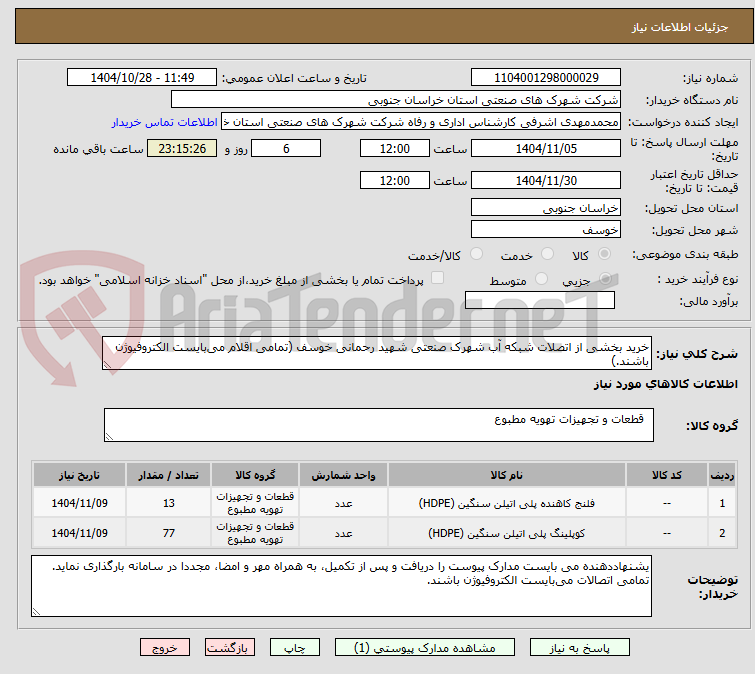The width and height of the screenshot is (755, 674).
Task: Select the خدمت radio button
Action: click(547, 254)
